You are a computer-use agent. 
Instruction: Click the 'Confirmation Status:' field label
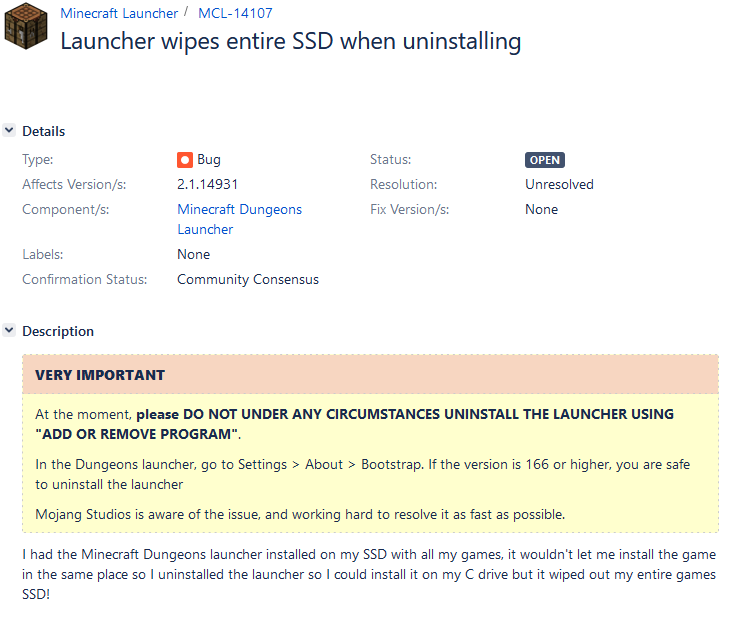(x=85, y=279)
